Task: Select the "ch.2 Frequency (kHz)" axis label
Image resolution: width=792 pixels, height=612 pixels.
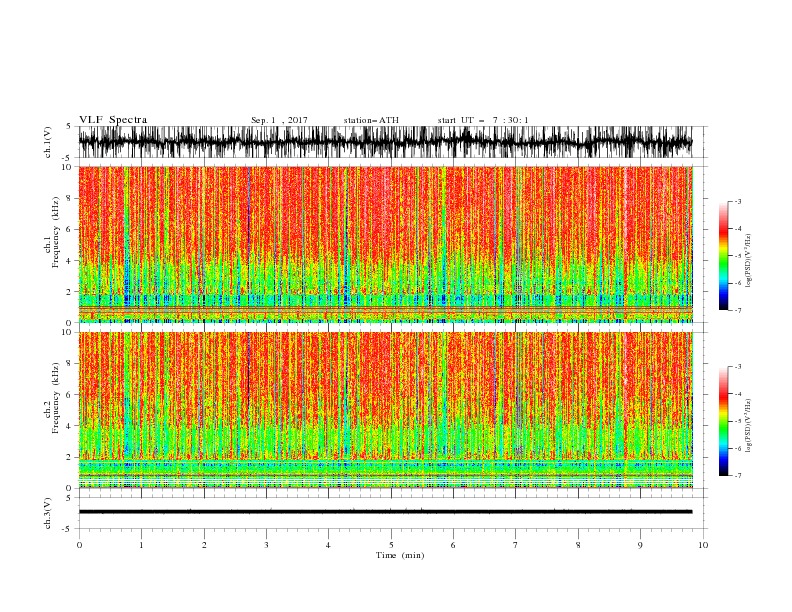Action: pyautogui.click(x=52, y=398)
